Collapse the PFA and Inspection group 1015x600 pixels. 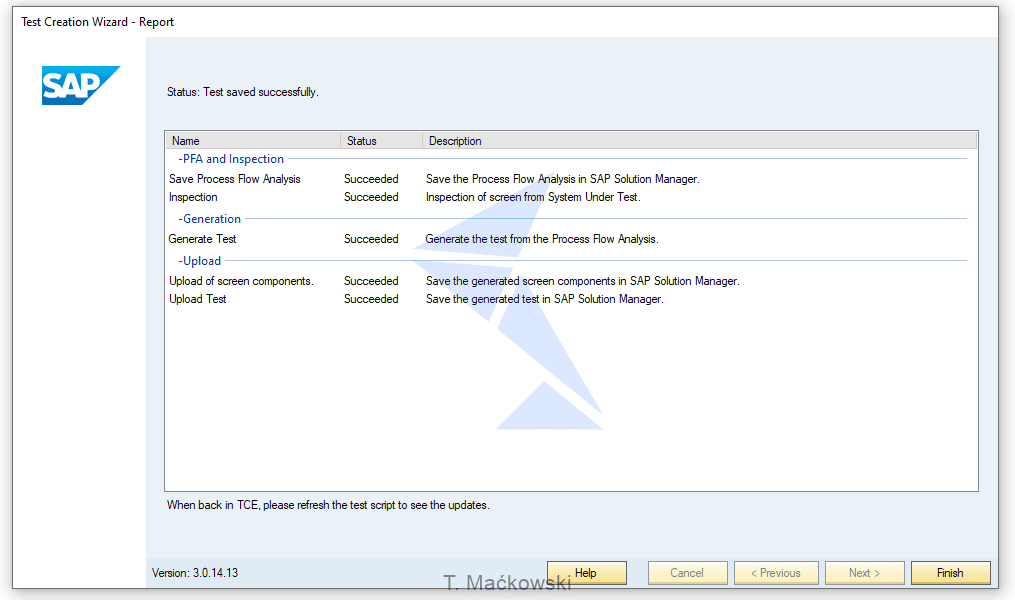tap(231, 159)
